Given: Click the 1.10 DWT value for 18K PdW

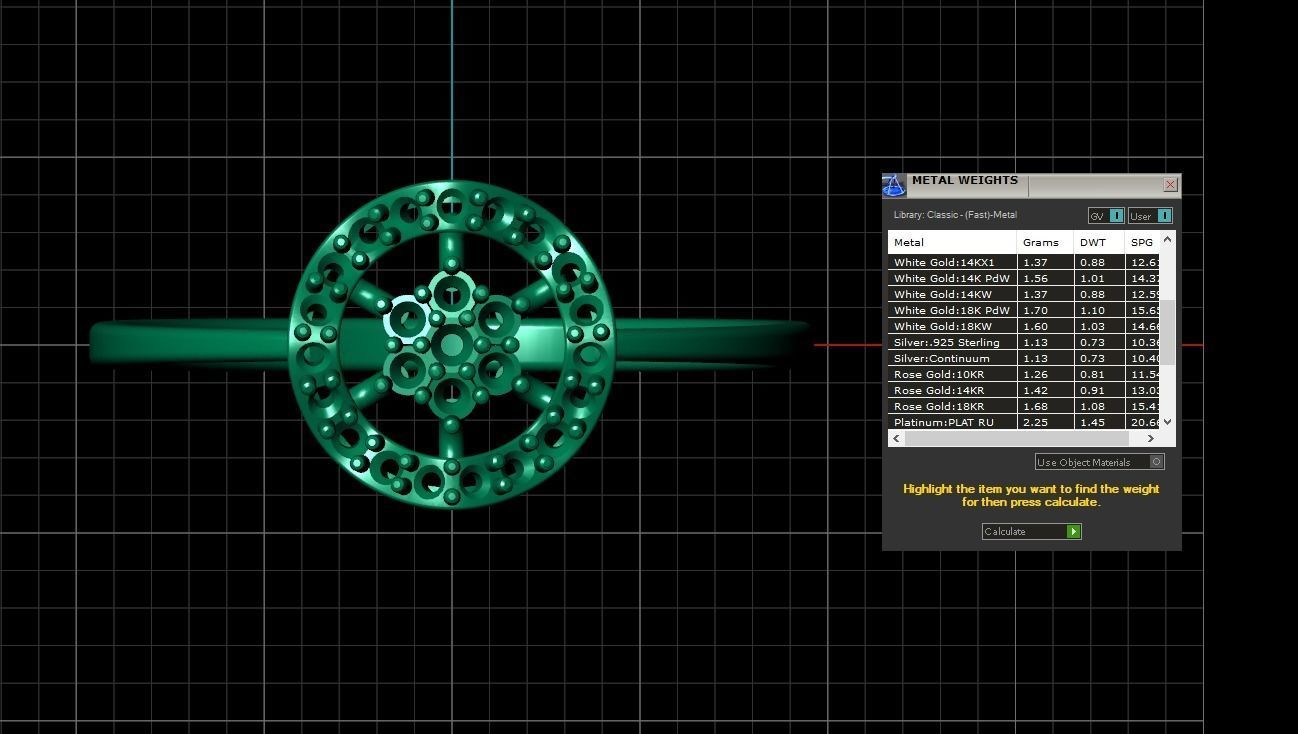Looking at the screenshot, I should (x=1092, y=310).
